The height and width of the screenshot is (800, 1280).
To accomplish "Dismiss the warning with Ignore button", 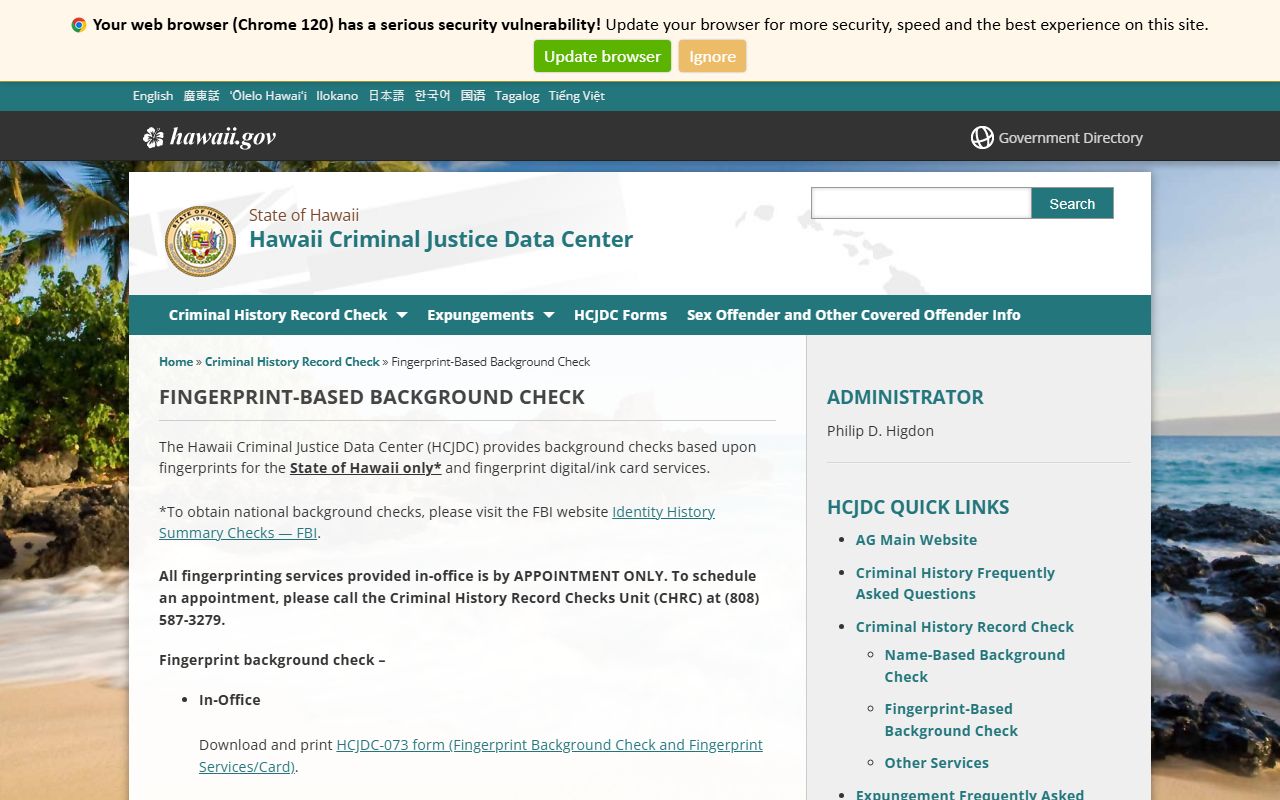I will tap(713, 57).
